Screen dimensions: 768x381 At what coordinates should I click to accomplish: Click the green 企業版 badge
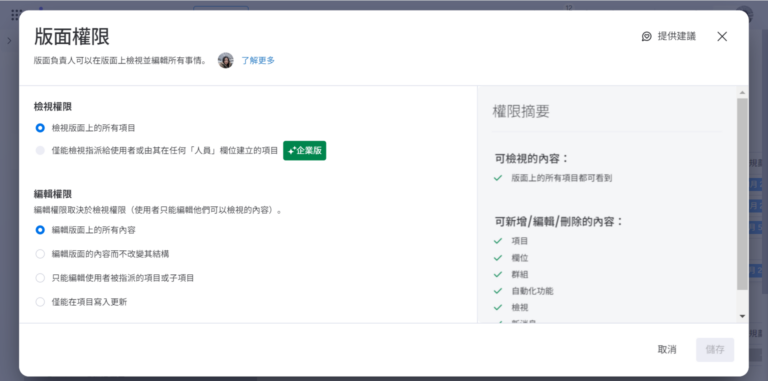coord(305,150)
